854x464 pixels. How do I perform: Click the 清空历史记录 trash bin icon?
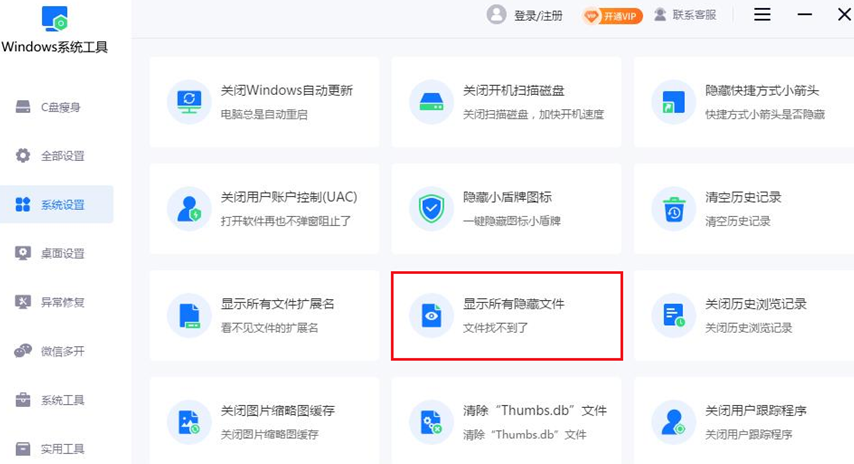[674, 209]
